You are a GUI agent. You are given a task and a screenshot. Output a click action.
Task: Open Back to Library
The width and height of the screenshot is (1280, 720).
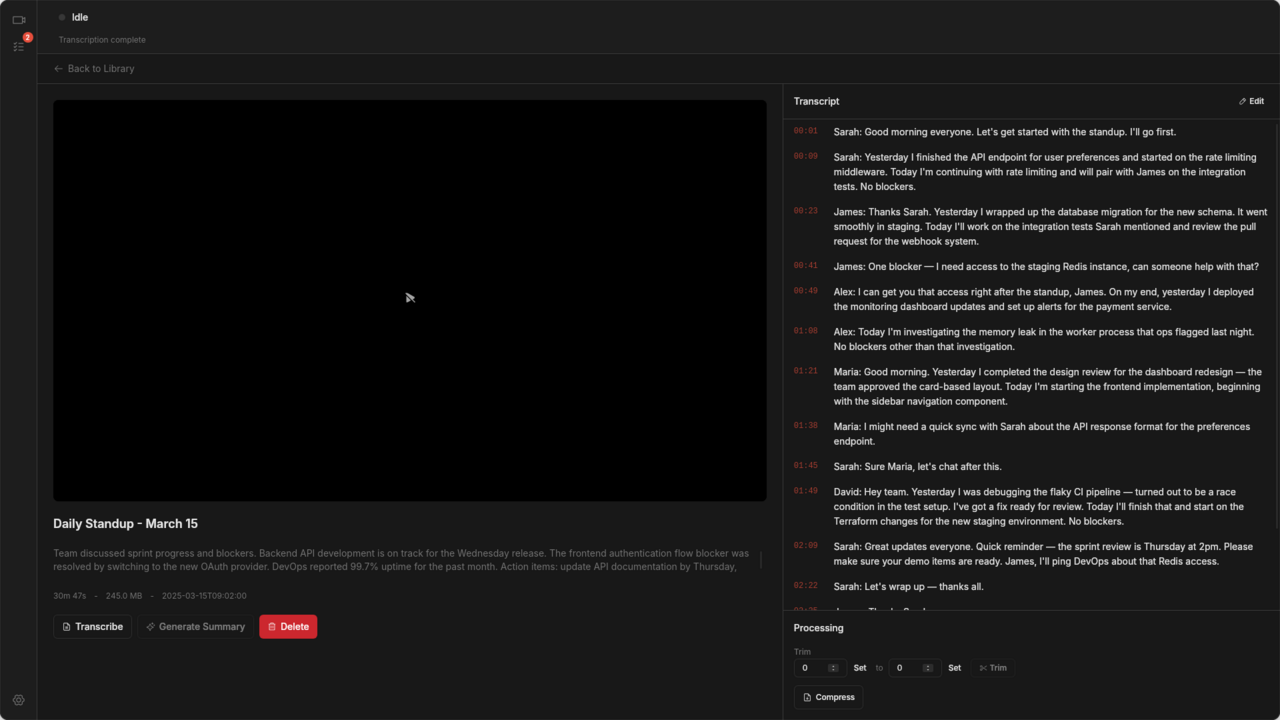tap(101, 68)
